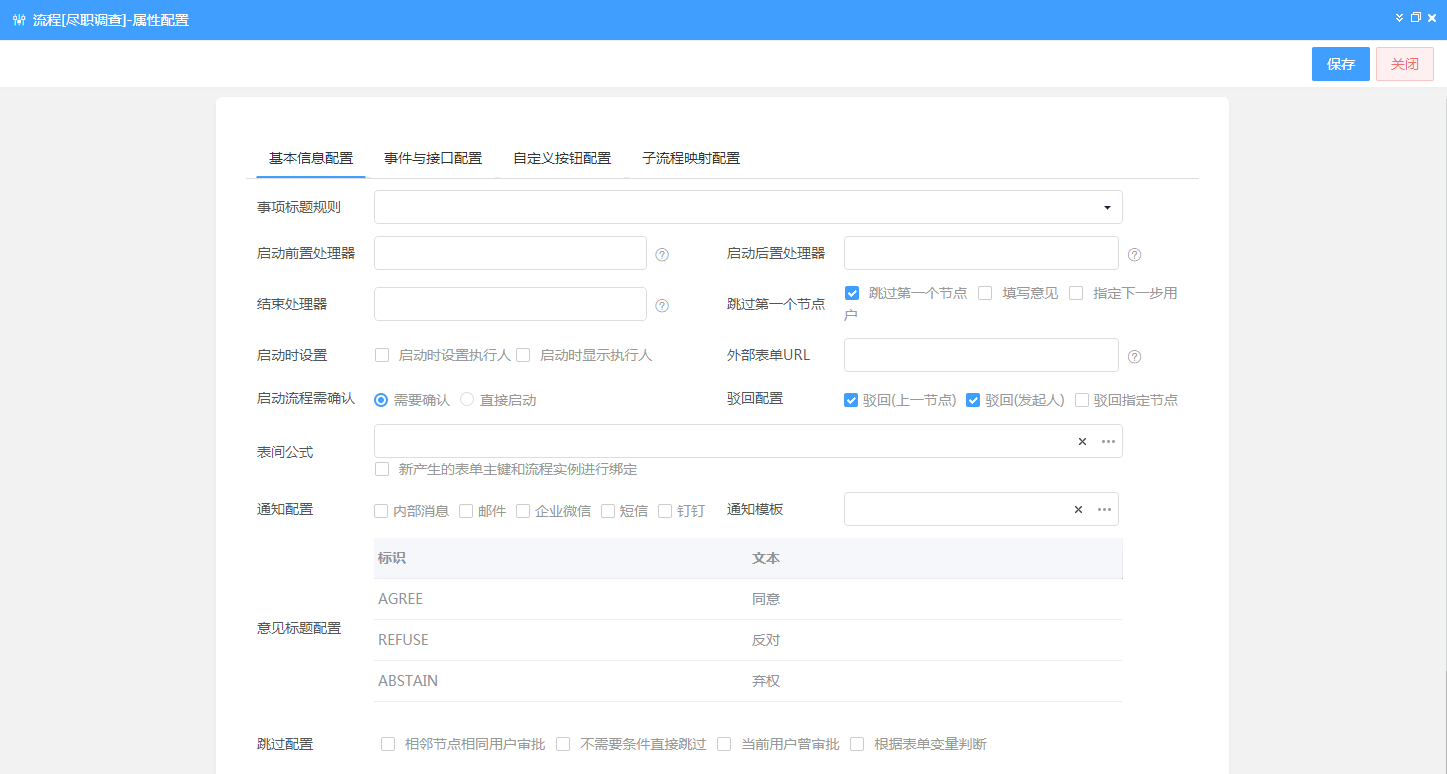Click the restore window icon
1447x774 pixels.
(x=1415, y=17)
